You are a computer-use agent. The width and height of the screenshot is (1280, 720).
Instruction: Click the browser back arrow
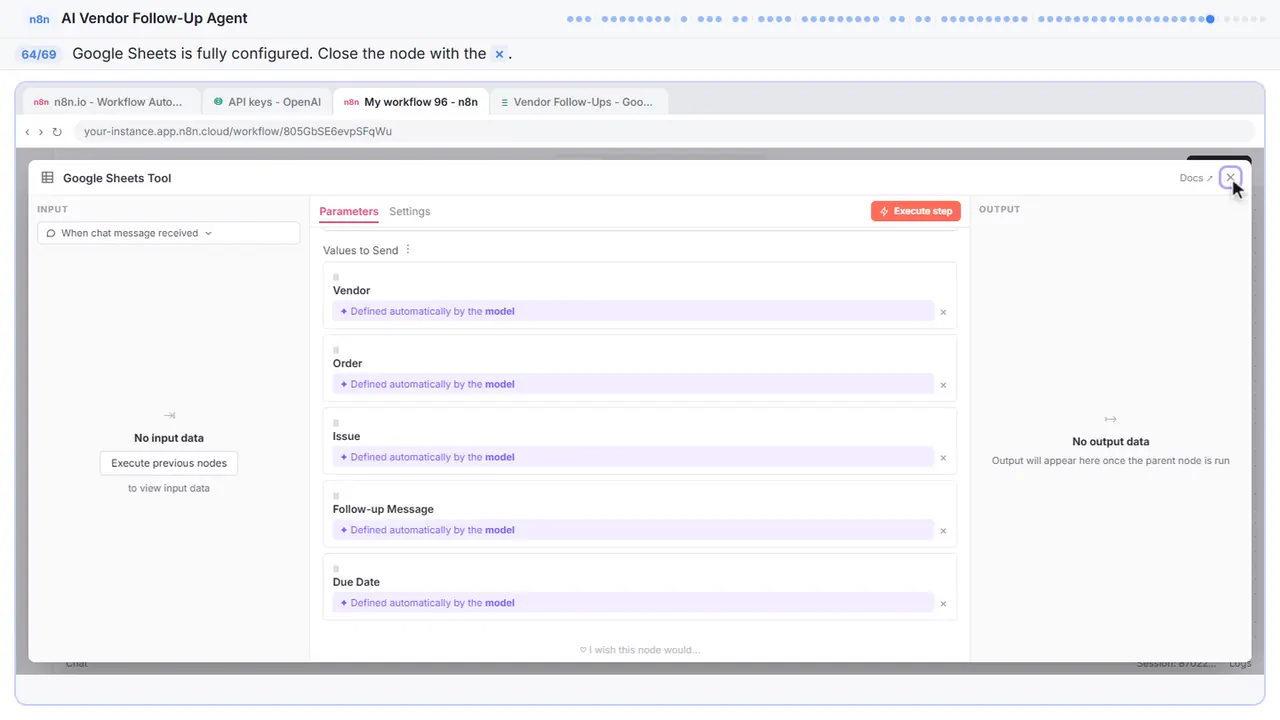27,132
